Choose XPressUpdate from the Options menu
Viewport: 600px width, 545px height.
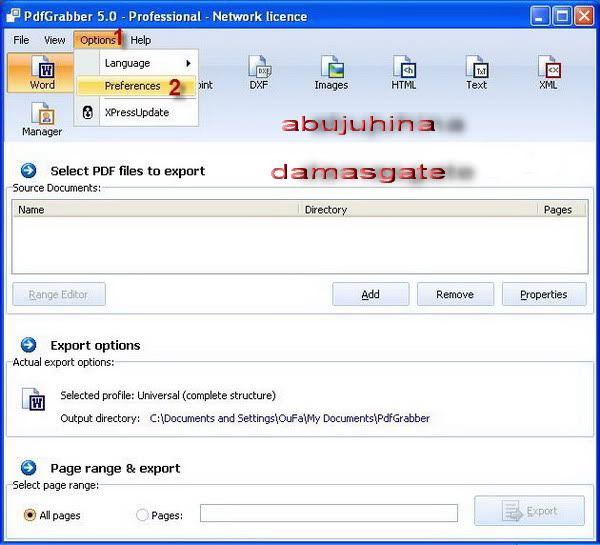tap(136, 113)
